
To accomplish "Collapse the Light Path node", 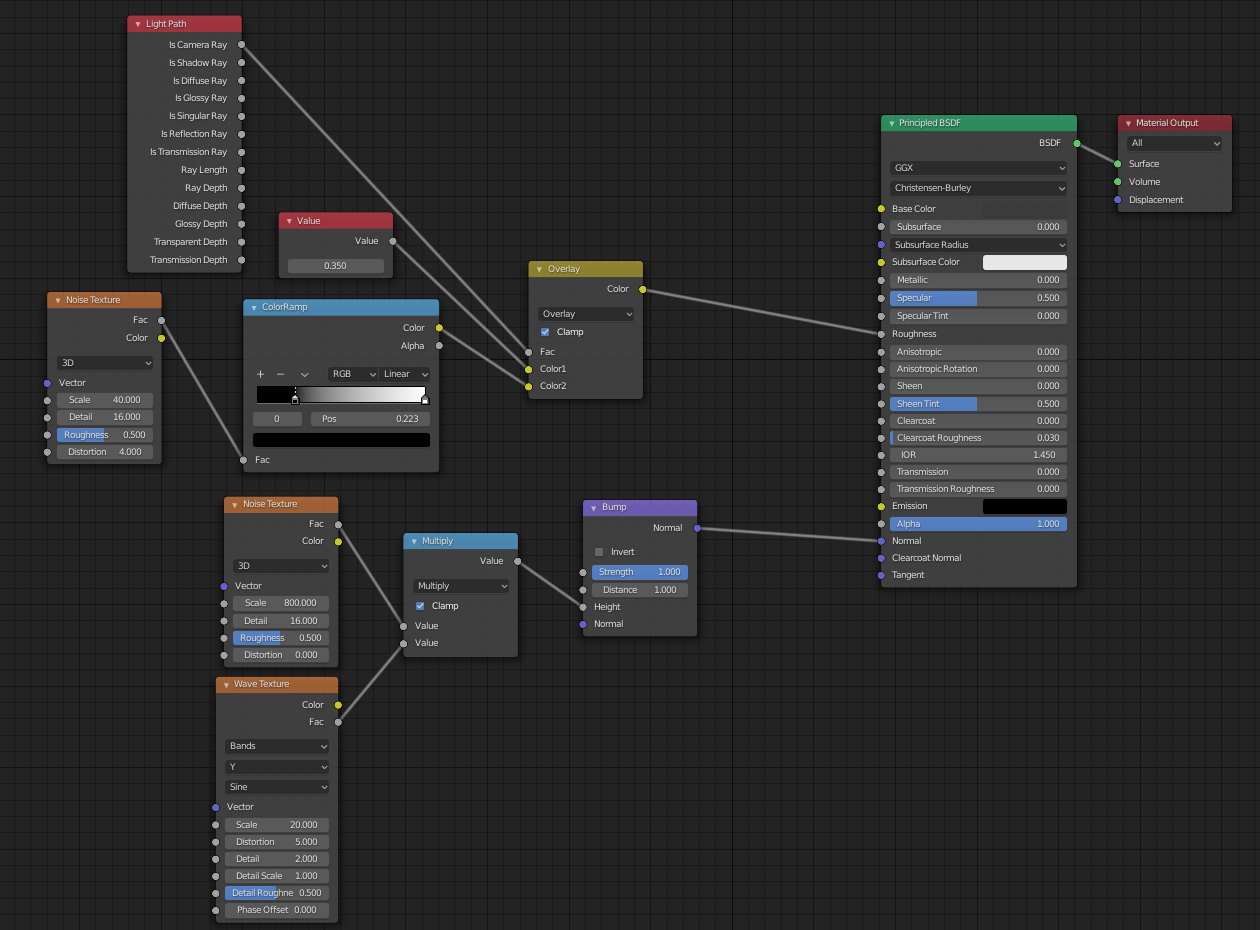I will 138,24.
